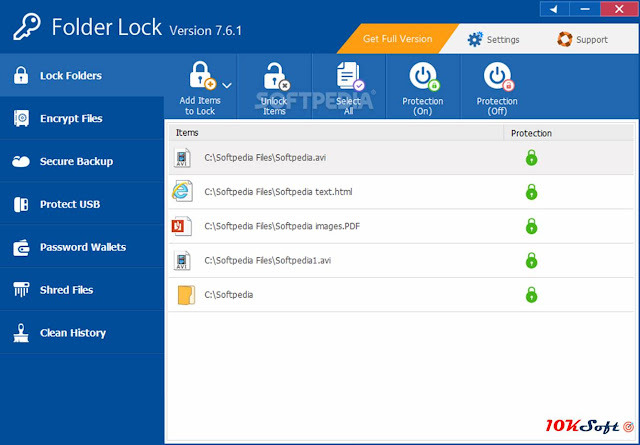Select row Softpedia text.html
Image resolution: width=640 pixels, height=445 pixels.
[x=401, y=192]
